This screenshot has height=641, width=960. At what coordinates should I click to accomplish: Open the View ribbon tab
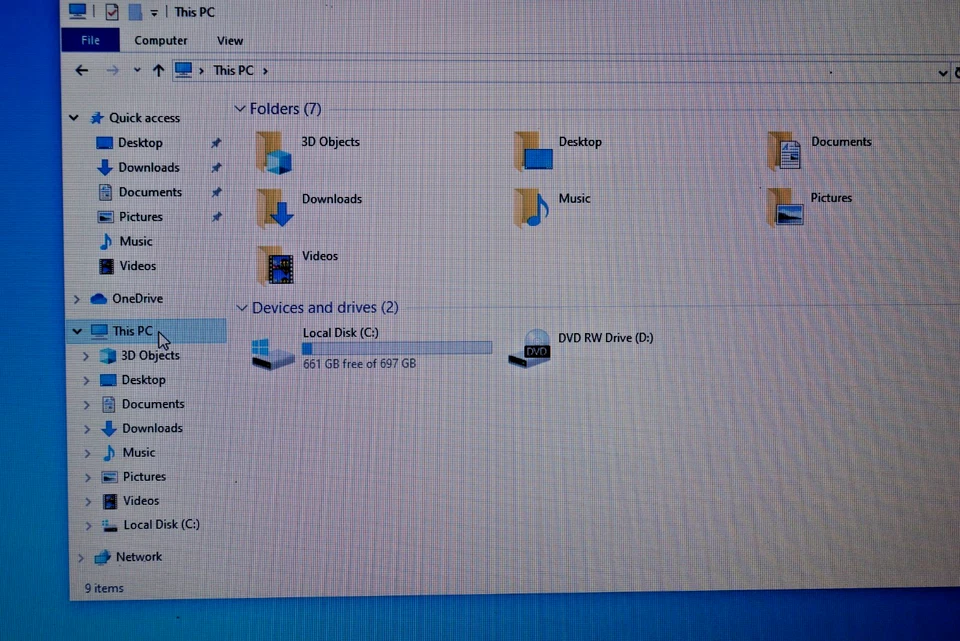coord(229,40)
